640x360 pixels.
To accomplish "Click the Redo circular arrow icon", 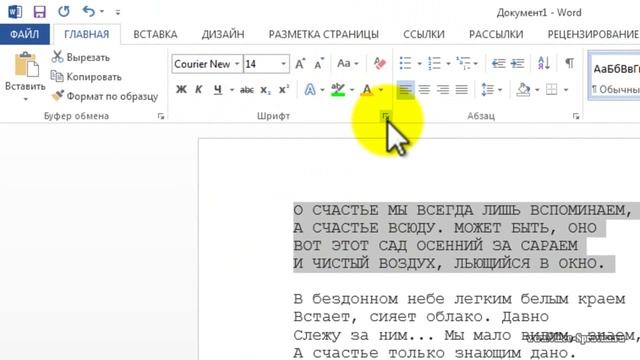I will [x=64, y=11].
